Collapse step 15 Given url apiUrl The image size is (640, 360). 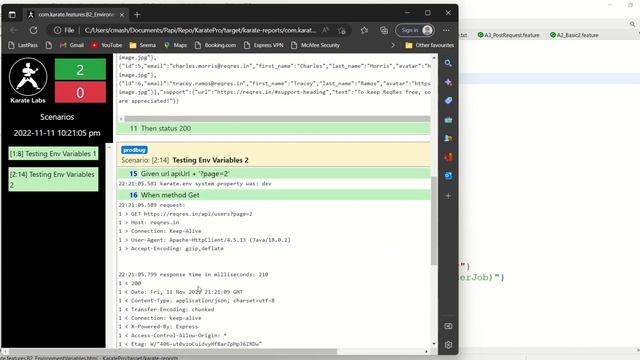pyautogui.click(x=273, y=174)
